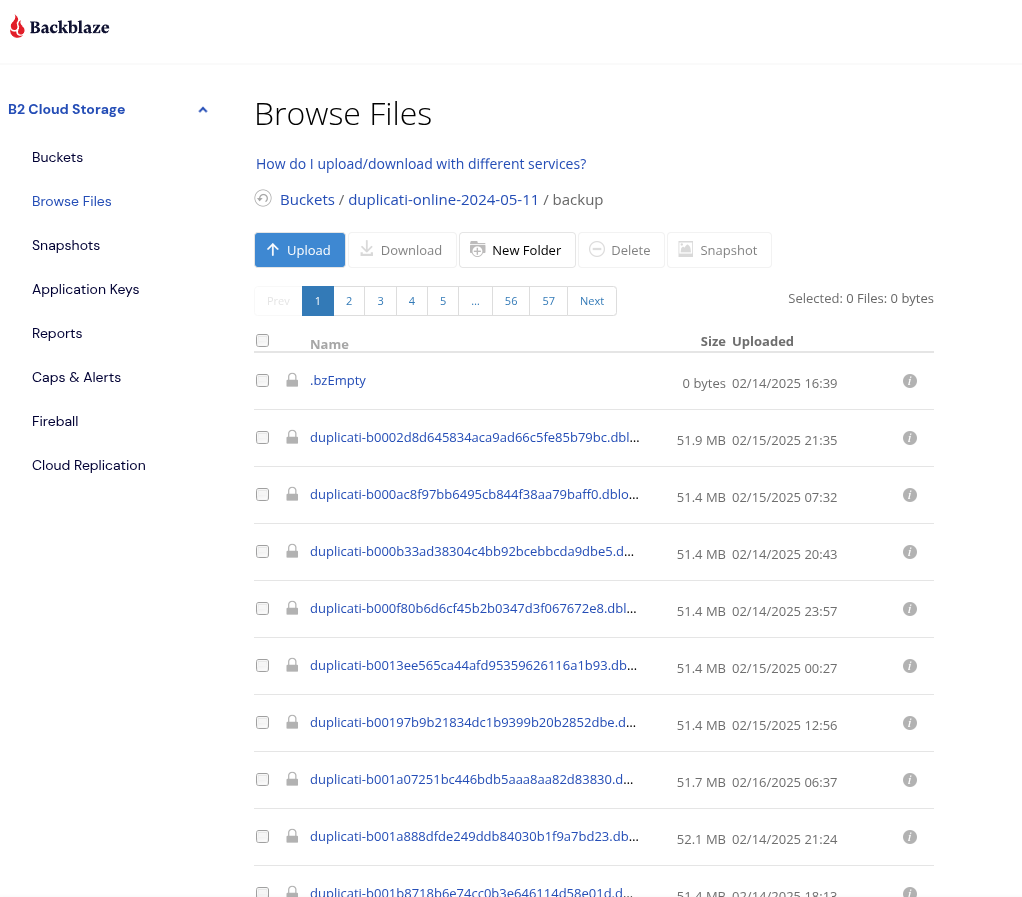Check the .bzEmpty file checkbox

coord(263,381)
